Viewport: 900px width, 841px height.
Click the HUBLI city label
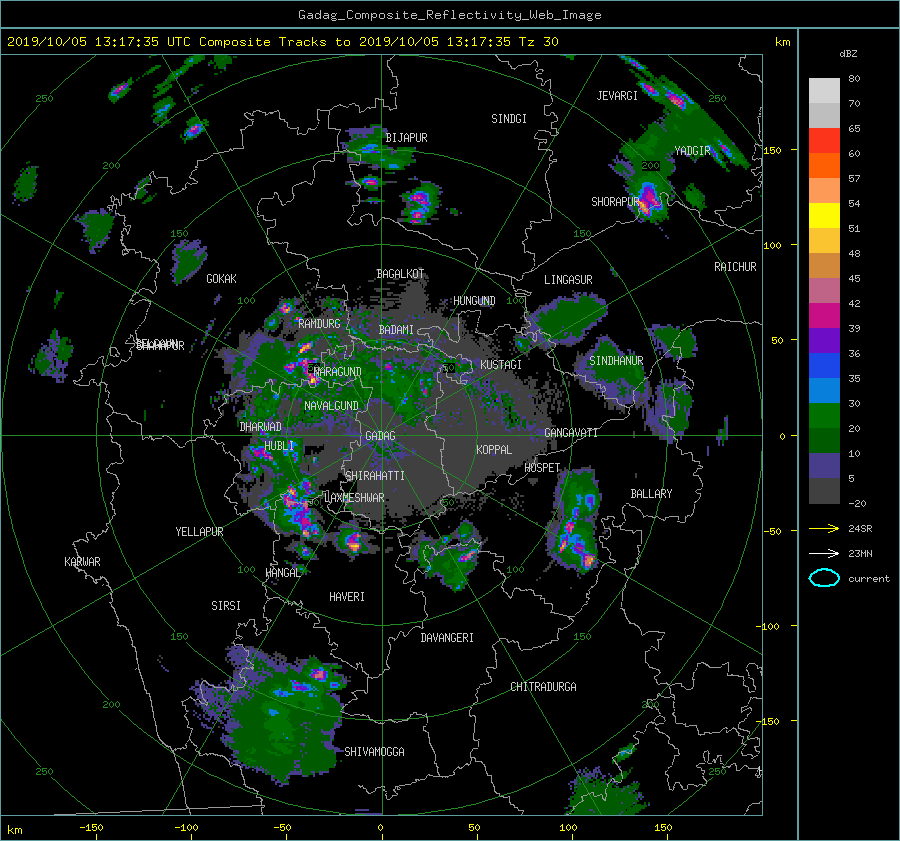[278, 446]
